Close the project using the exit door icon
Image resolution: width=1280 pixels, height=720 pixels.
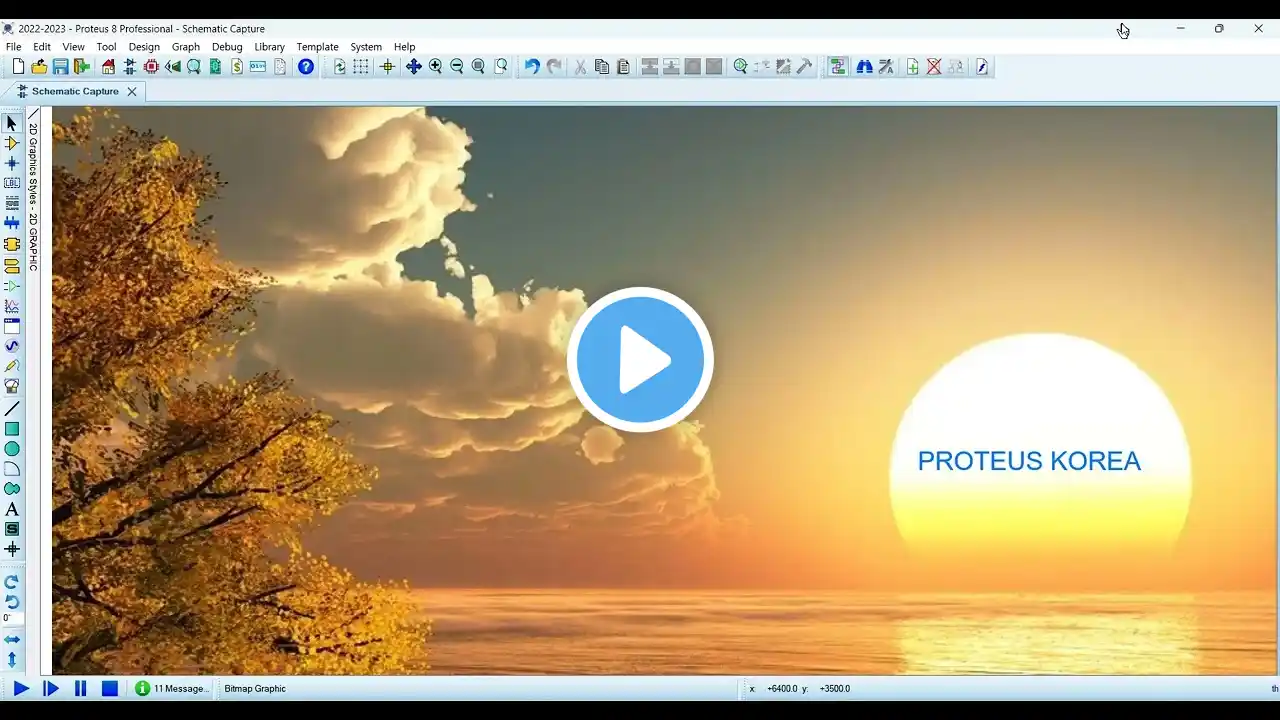82,67
